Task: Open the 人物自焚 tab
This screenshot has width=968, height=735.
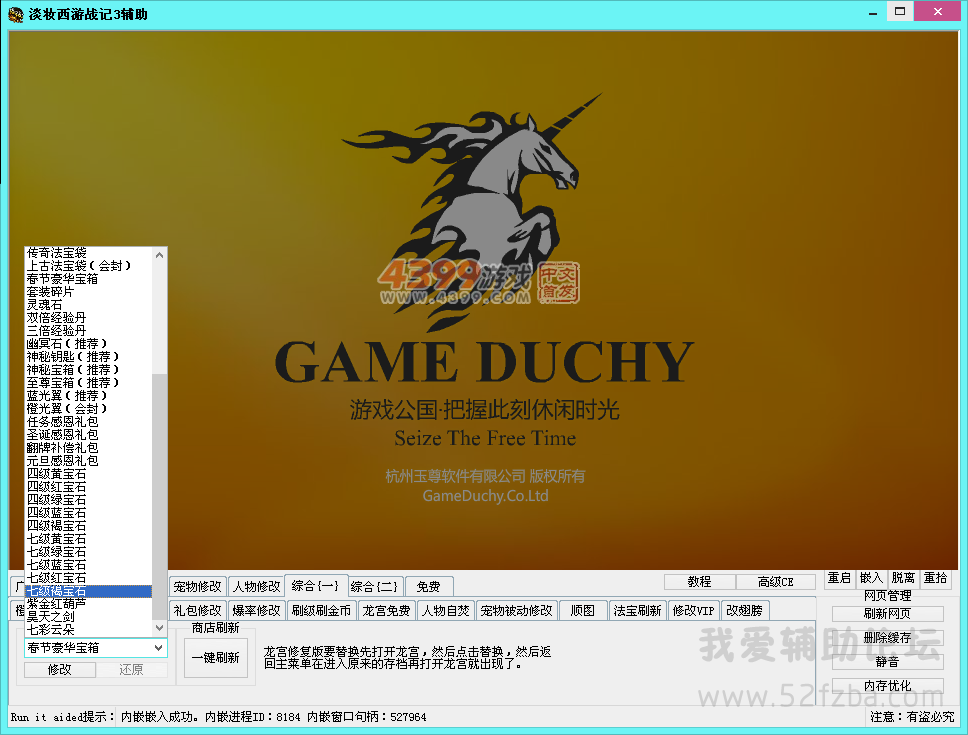Action: click(446, 610)
